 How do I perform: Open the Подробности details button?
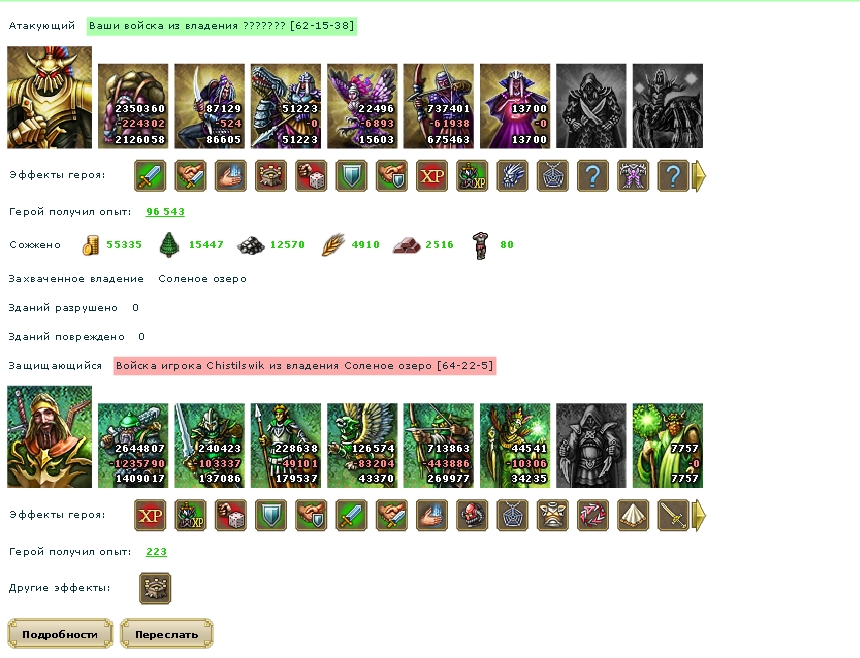pos(60,634)
